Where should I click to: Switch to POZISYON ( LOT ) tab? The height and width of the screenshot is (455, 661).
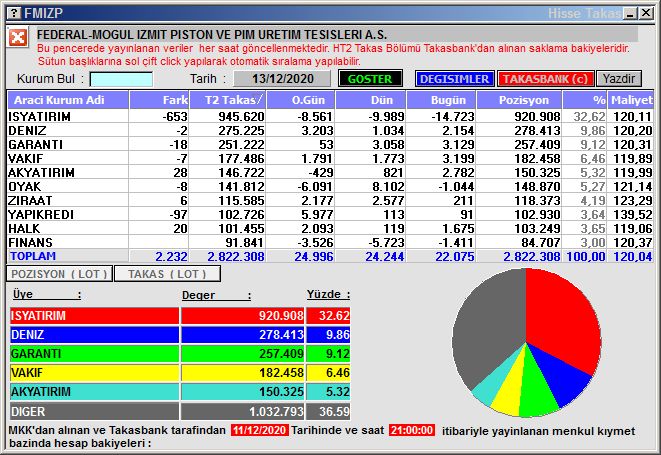click(59, 274)
